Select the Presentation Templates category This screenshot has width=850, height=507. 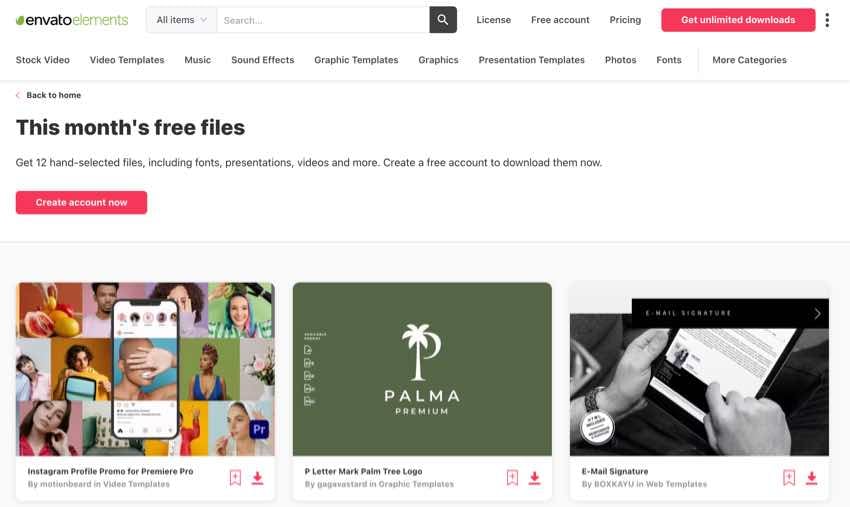pyautogui.click(x=531, y=60)
